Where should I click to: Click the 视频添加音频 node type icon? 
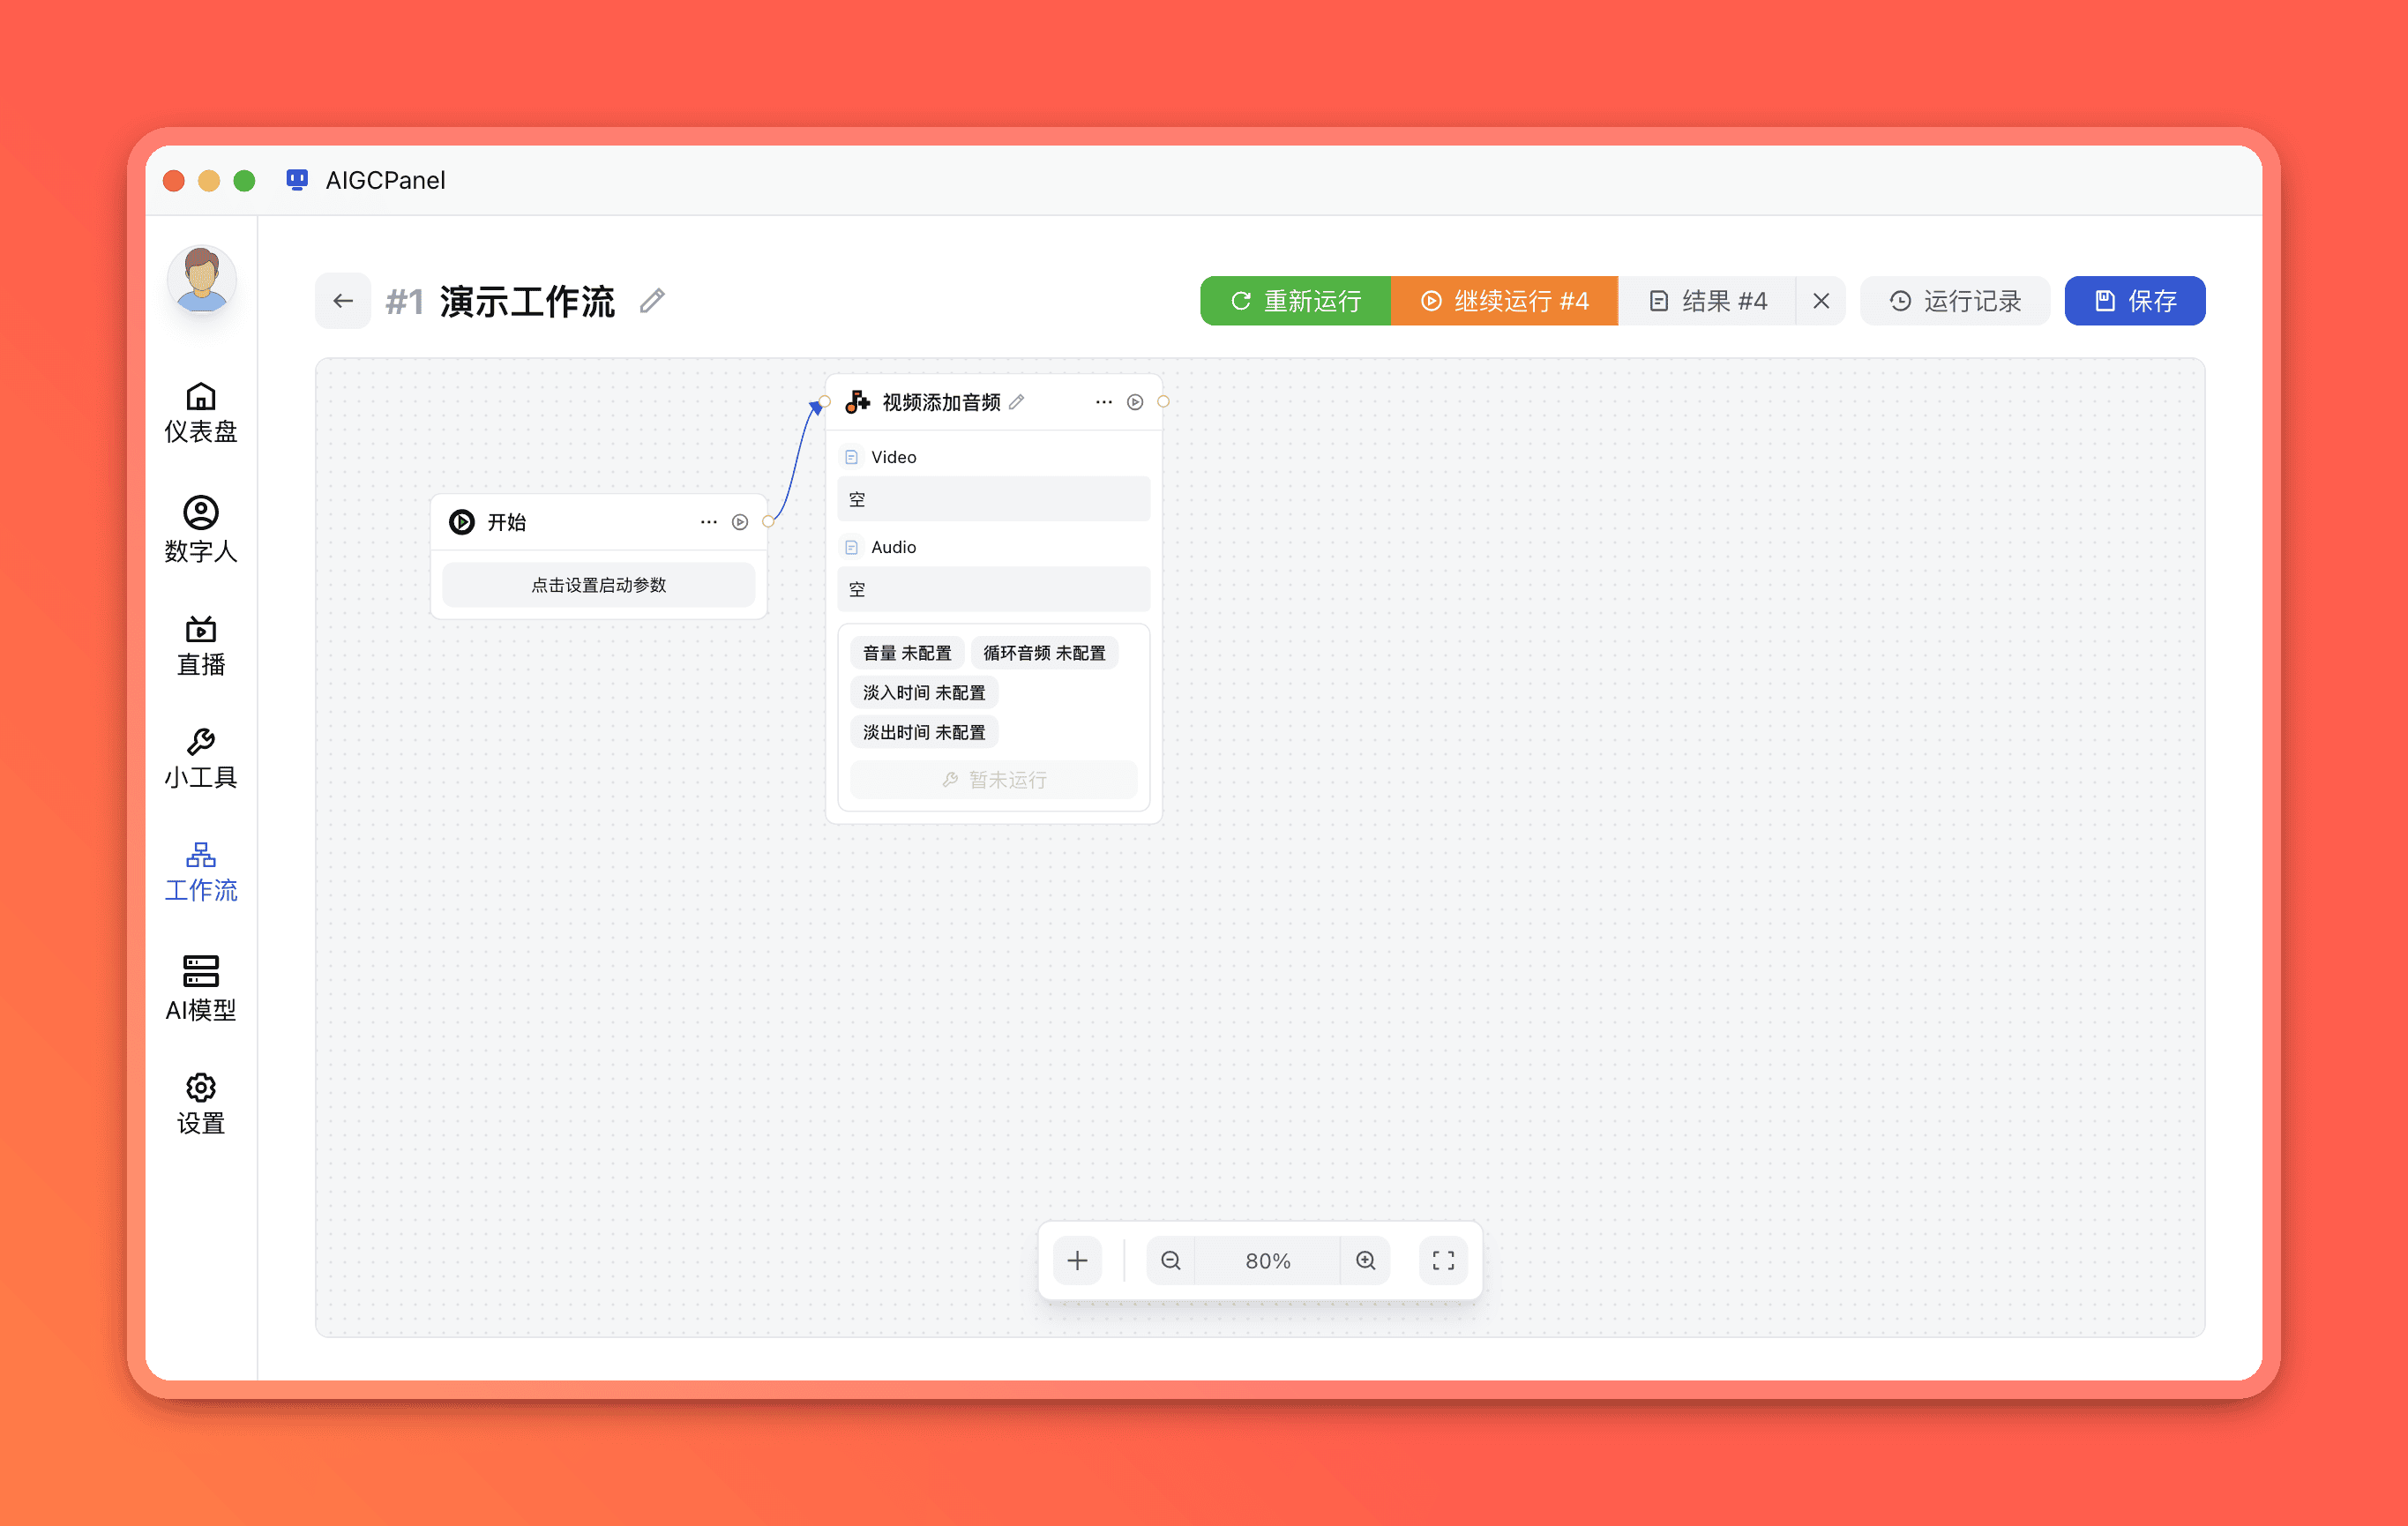point(857,402)
